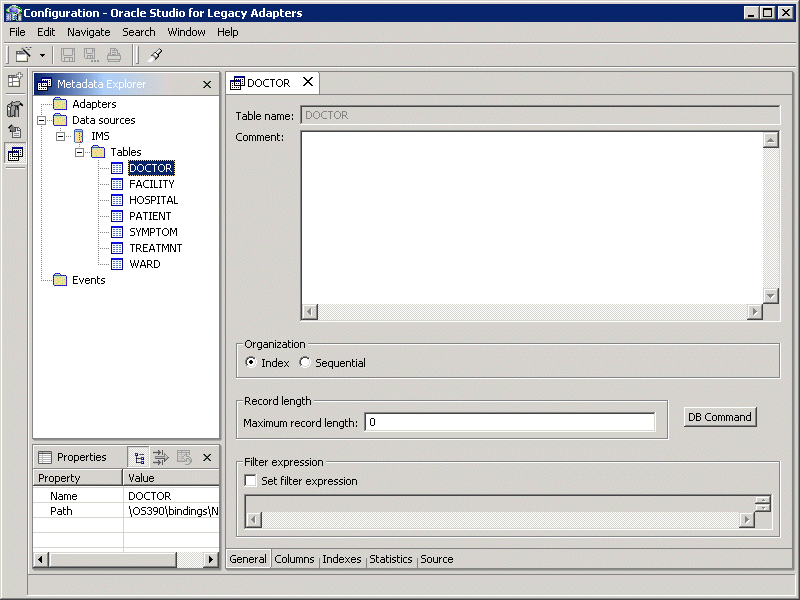Click the Save All toolbar icon
Viewport: 800px width, 600px height.
(x=91, y=55)
